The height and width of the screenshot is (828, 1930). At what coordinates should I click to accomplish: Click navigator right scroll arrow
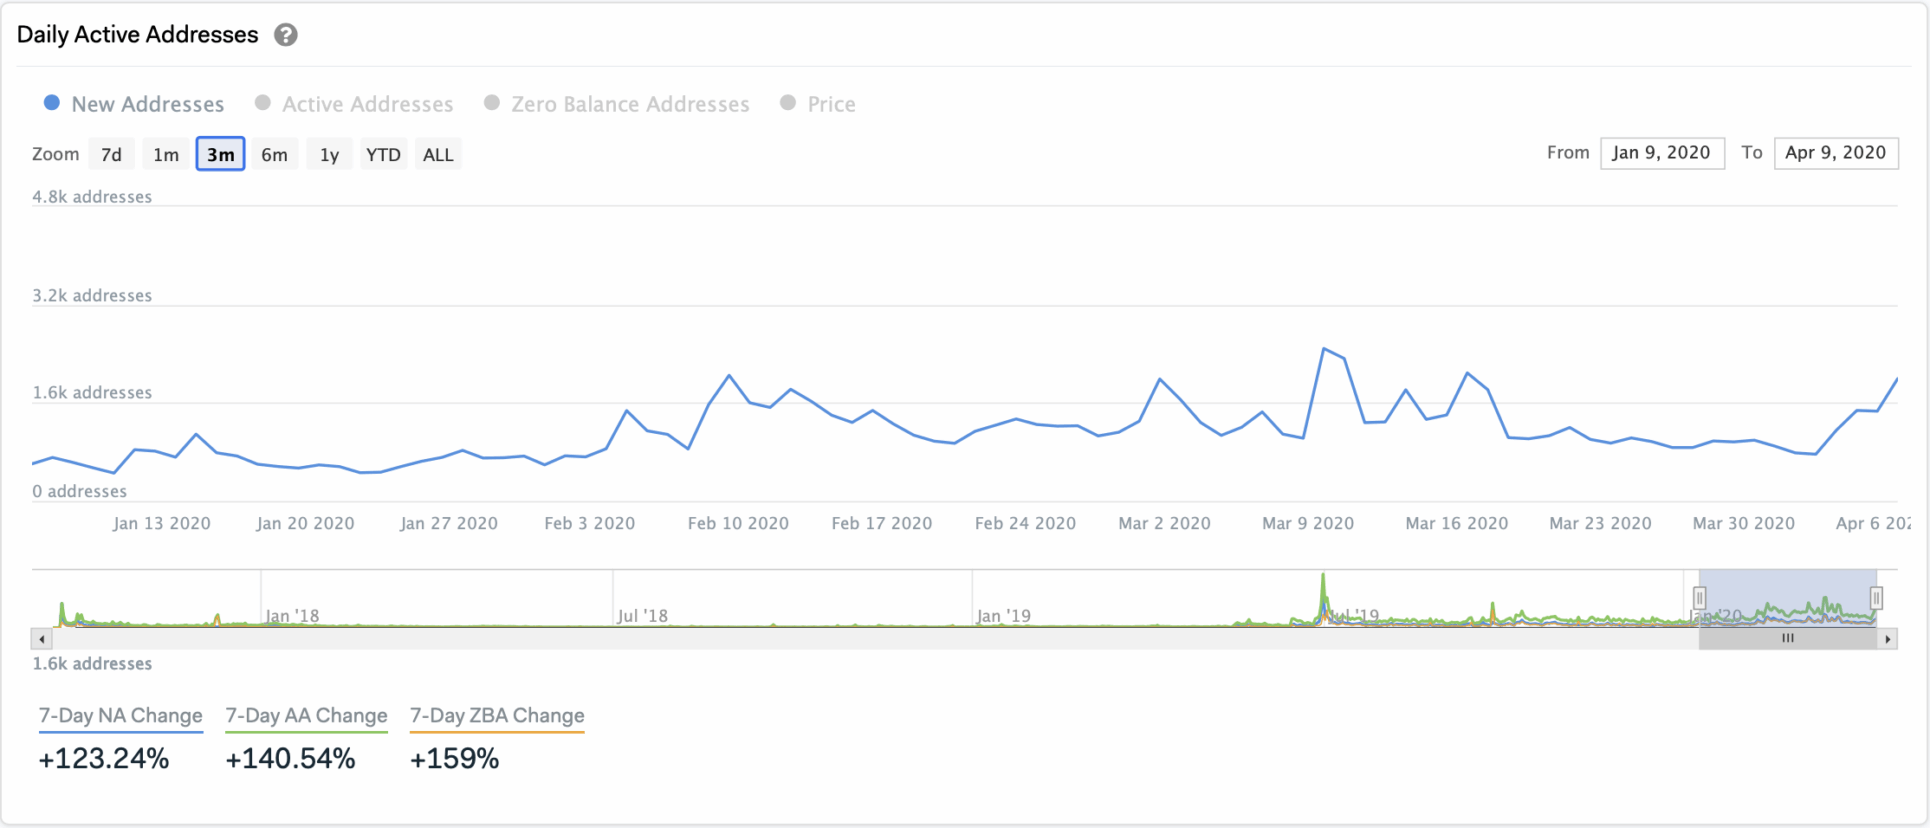[1887, 639]
